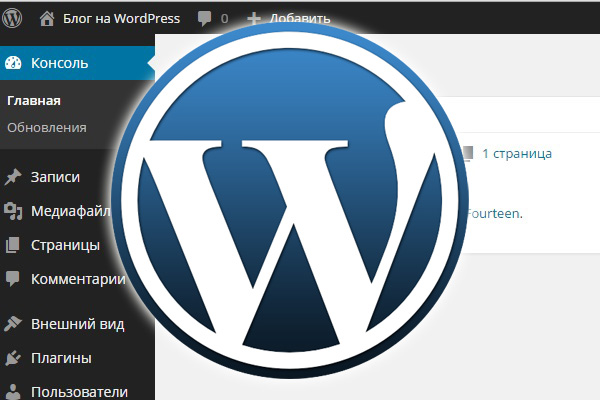Click the pushpin icon for Записи
The image size is (600, 400).
point(13,177)
